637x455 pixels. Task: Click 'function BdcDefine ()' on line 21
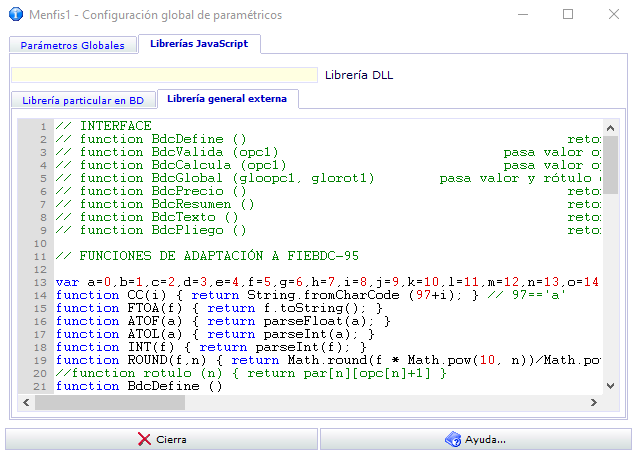click(139, 386)
